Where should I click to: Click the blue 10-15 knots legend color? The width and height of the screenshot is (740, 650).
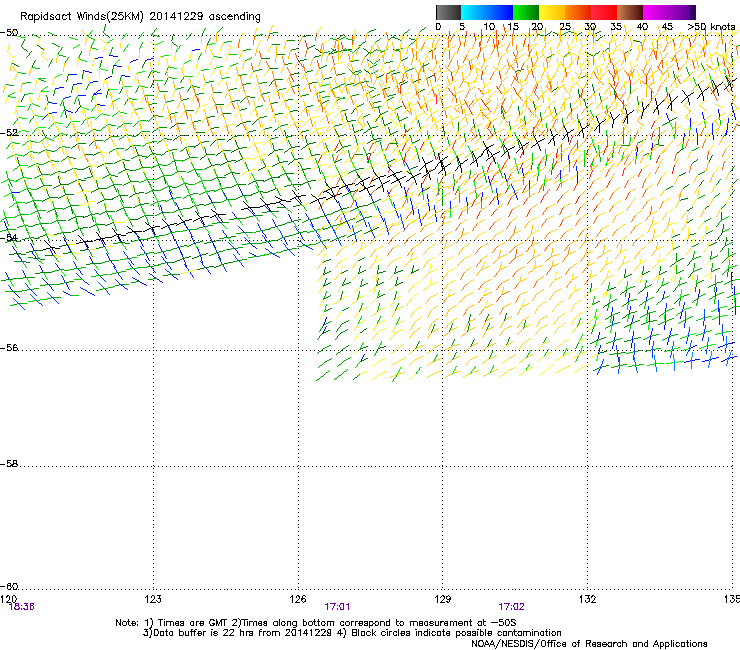500,12
